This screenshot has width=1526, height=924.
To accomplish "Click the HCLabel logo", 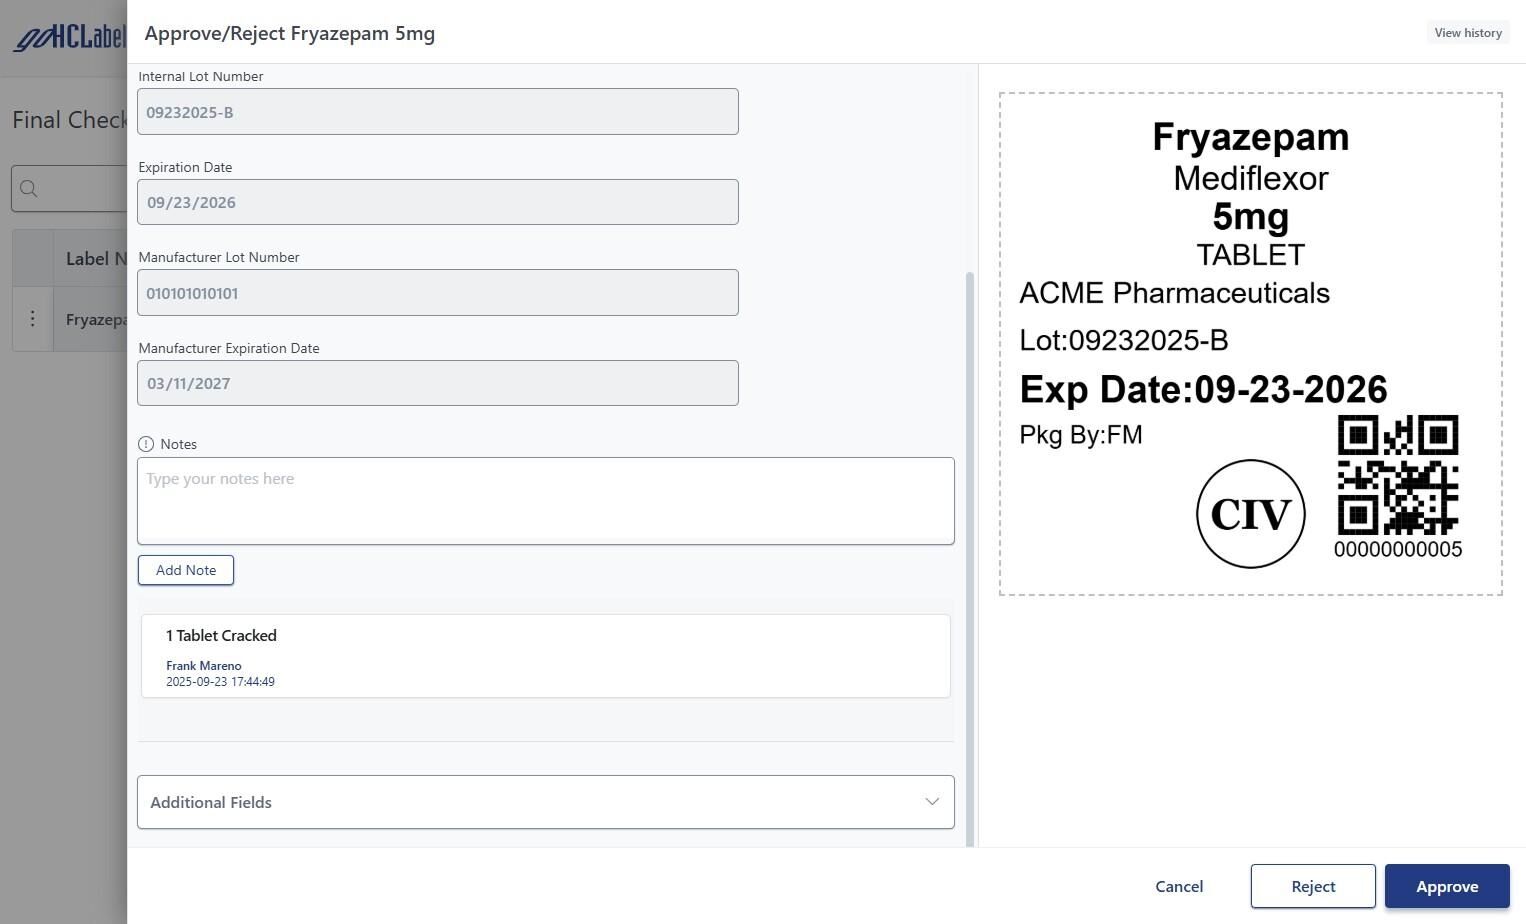I will coord(70,38).
